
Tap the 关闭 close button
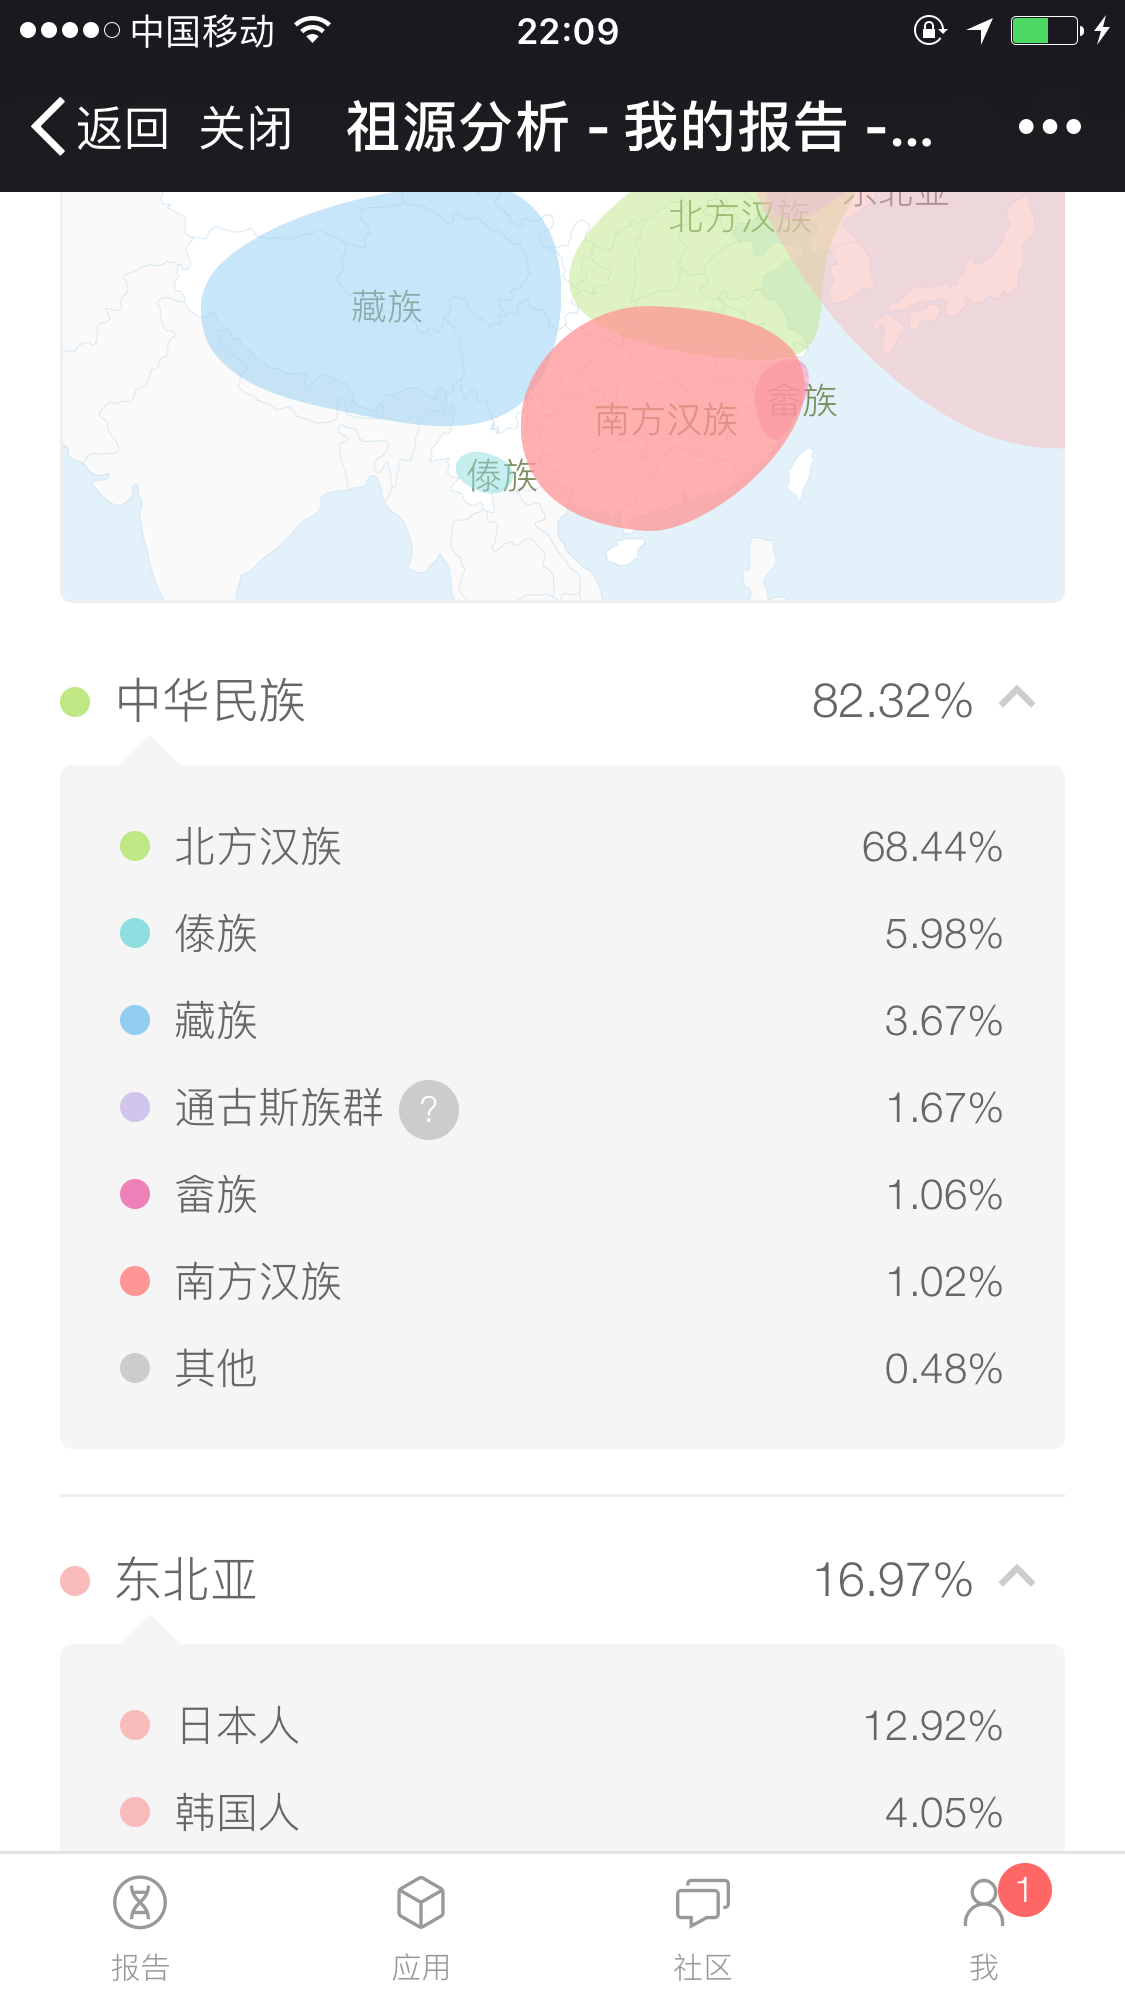(x=245, y=128)
